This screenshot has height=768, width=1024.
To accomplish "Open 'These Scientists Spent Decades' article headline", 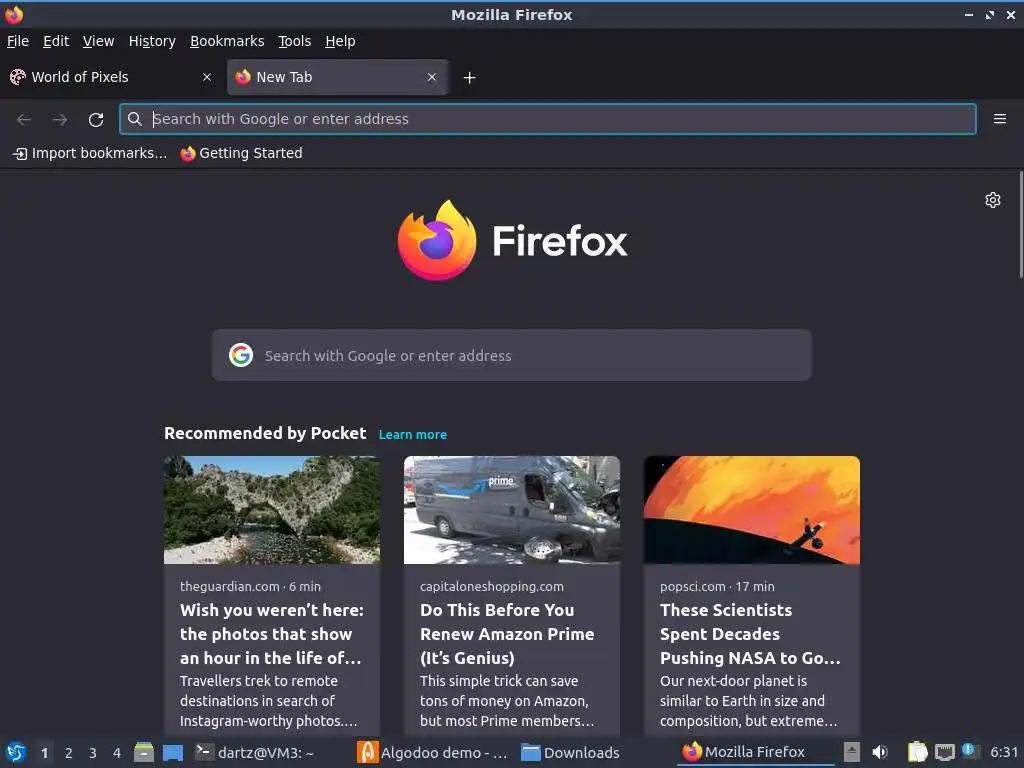I will coord(750,634).
